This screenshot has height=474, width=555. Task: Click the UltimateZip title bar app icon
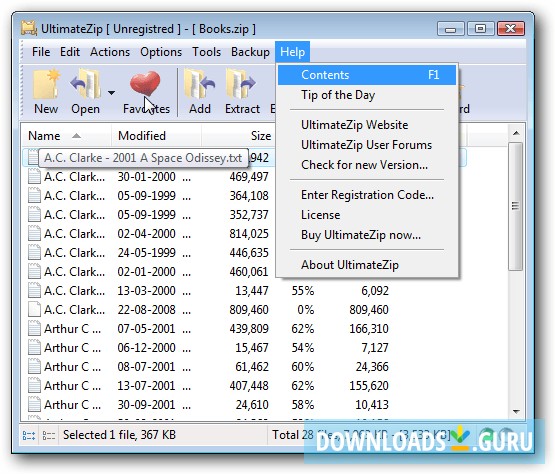pos(29,28)
